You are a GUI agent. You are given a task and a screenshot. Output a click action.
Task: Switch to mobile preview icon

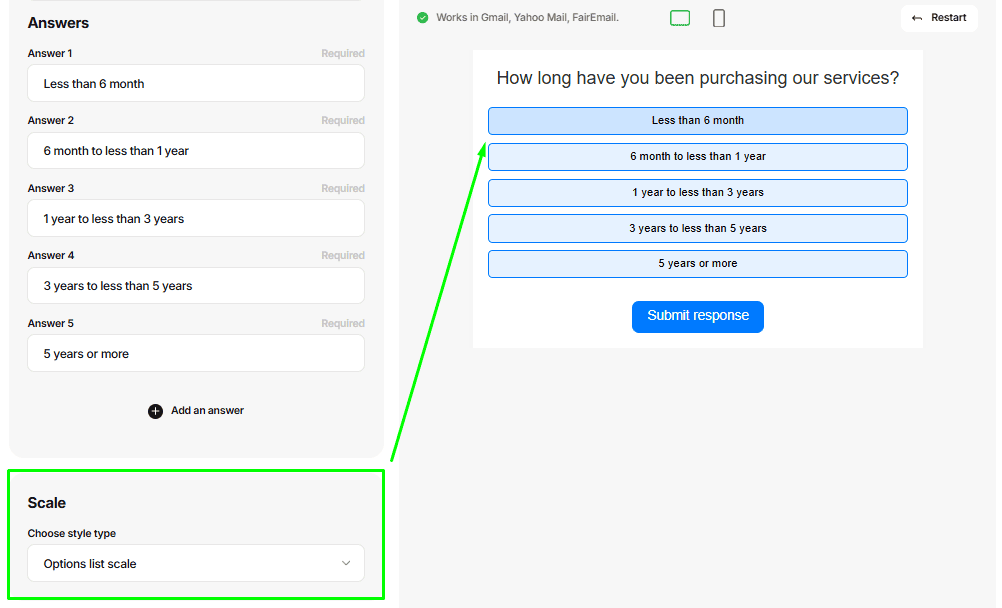point(719,18)
